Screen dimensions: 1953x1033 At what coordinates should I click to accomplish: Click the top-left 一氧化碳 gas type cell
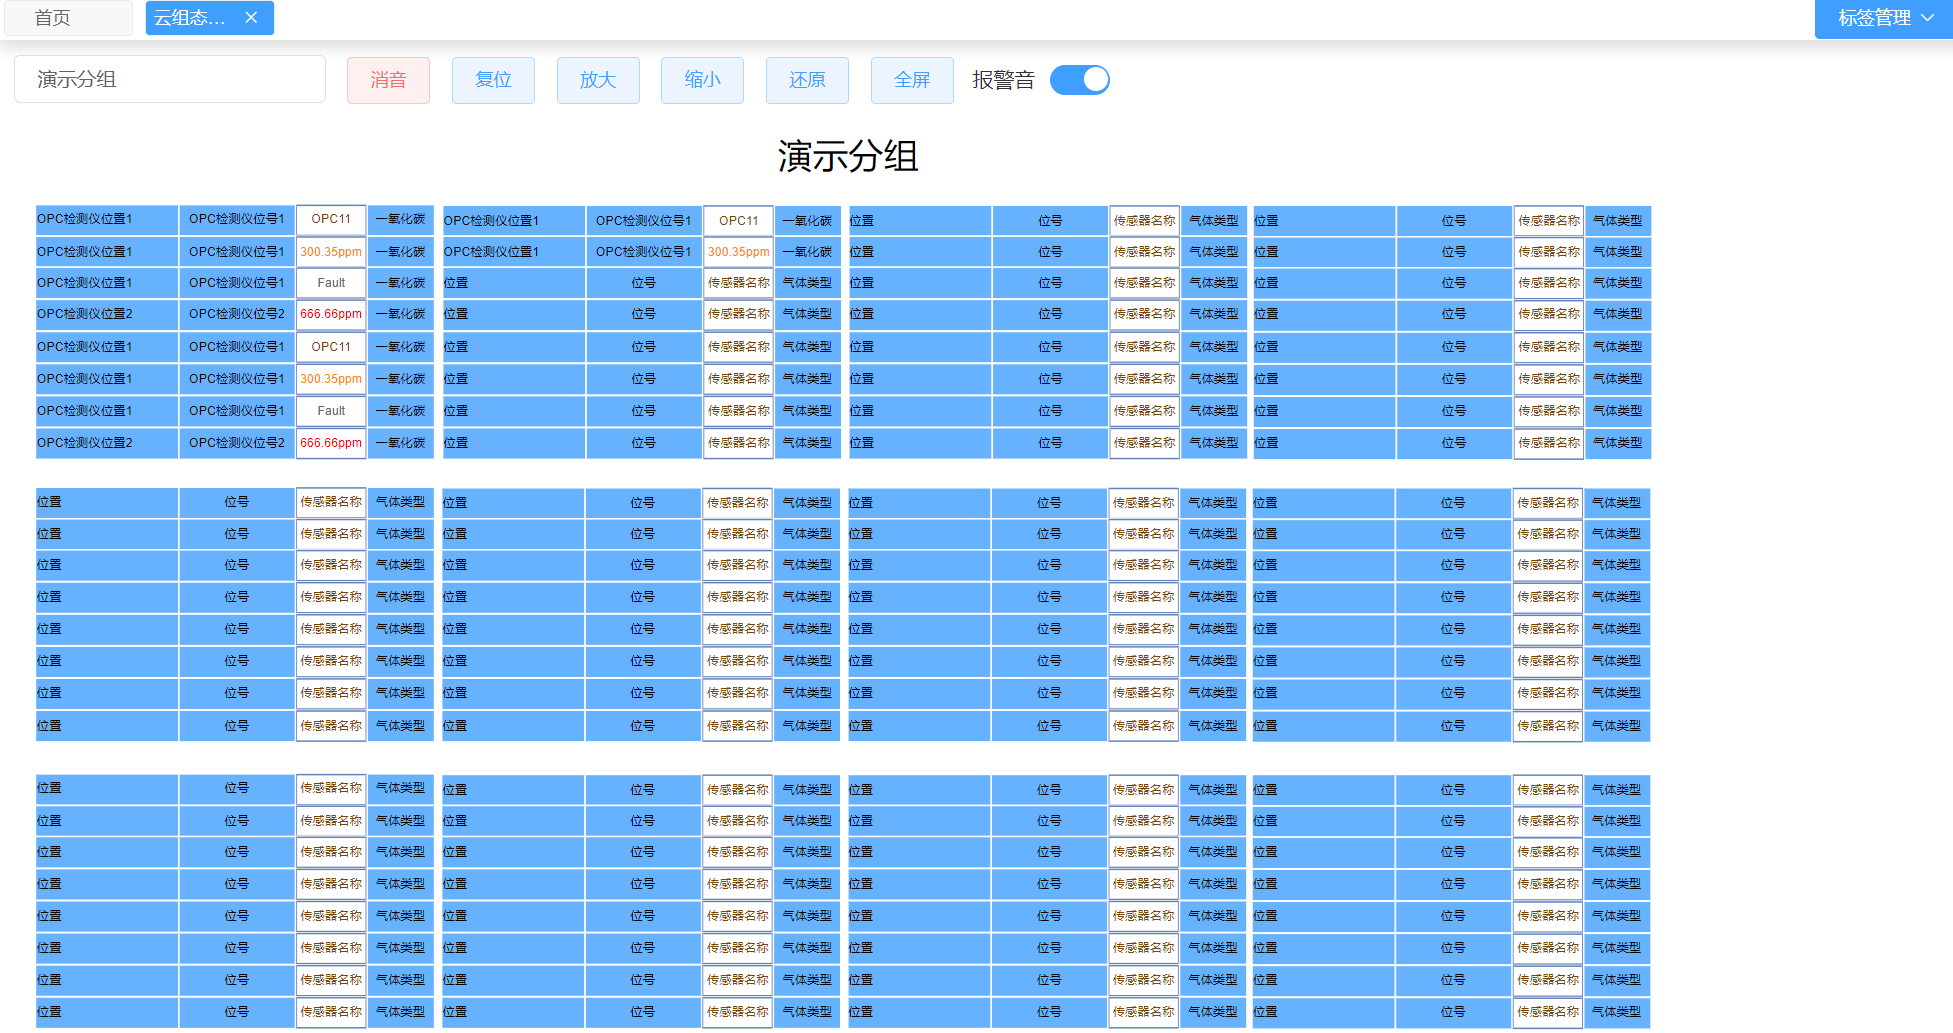400,219
